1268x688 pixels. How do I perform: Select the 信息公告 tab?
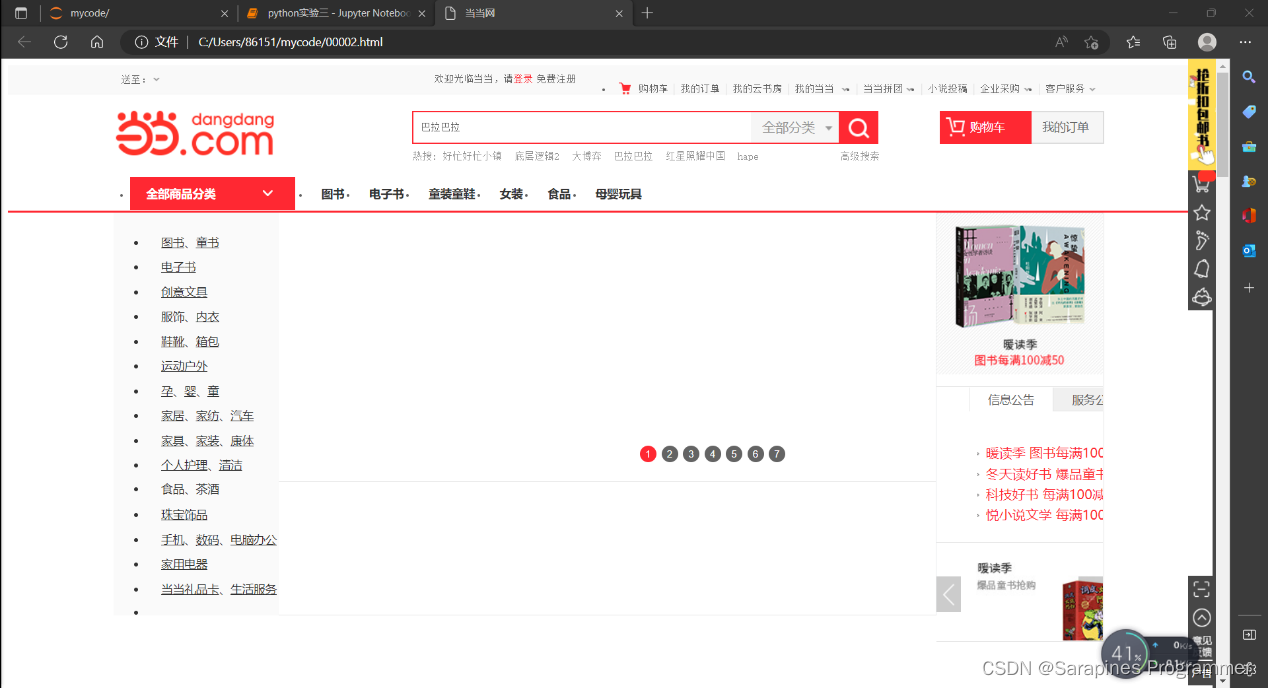pyautogui.click(x=1011, y=400)
